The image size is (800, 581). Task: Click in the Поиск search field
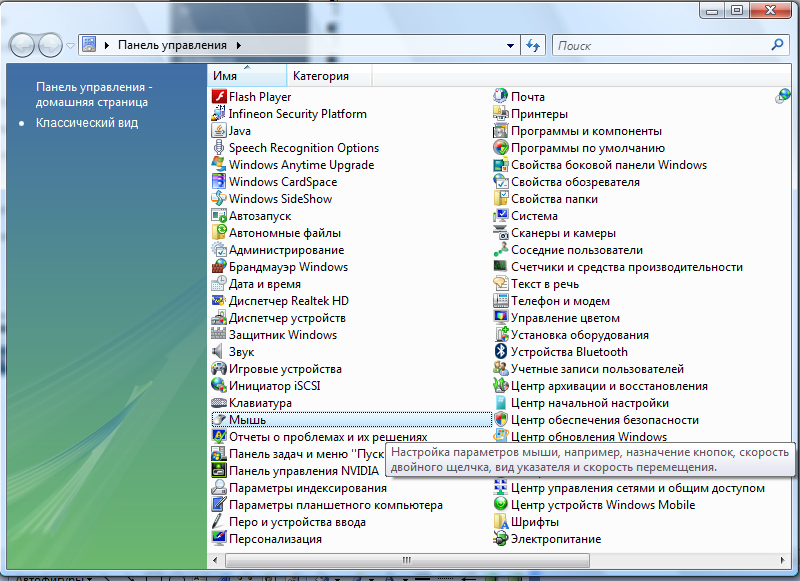[661, 45]
